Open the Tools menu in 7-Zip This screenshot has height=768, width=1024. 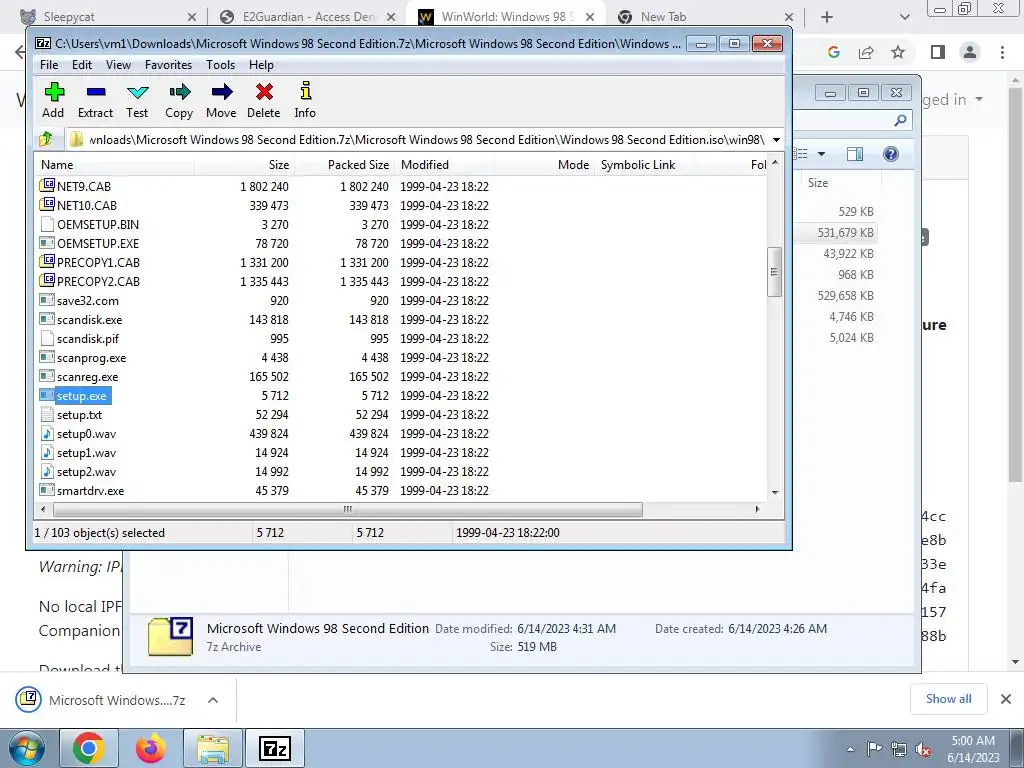tap(220, 65)
